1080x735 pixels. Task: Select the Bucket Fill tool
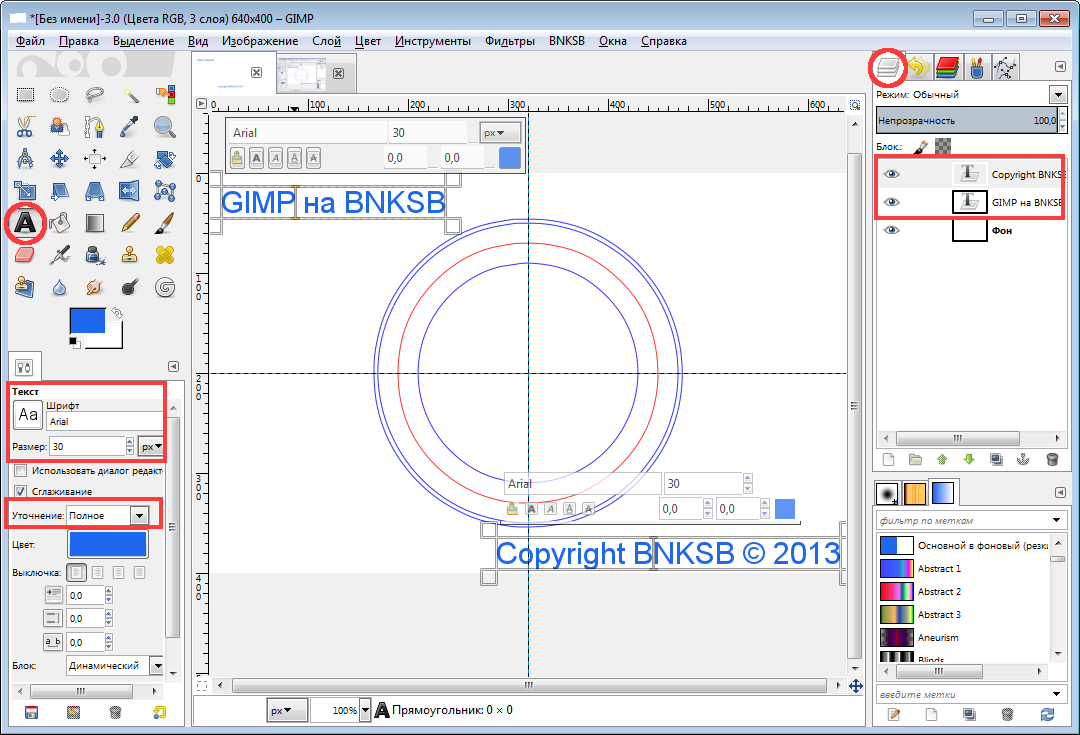[60, 222]
